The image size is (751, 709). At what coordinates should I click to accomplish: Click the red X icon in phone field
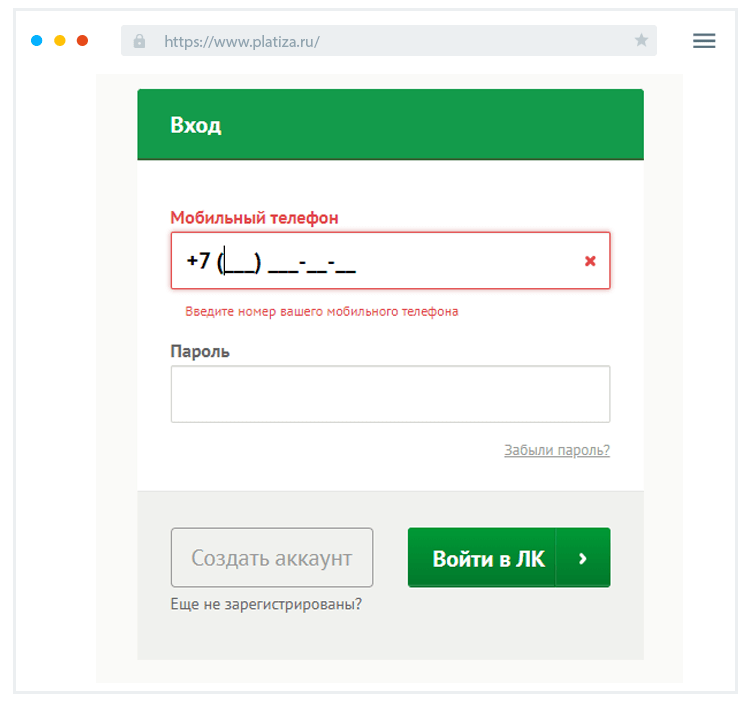[x=590, y=261]
